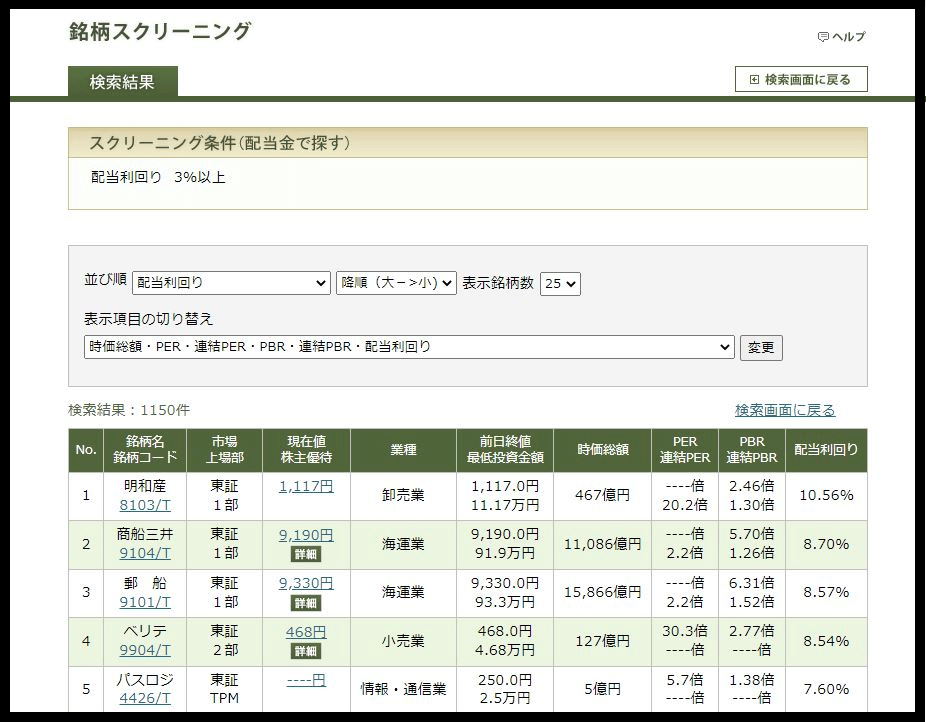Open stock code link 8103/T
The height and width of the screenshot is (722, 926).
coord(145,505)
